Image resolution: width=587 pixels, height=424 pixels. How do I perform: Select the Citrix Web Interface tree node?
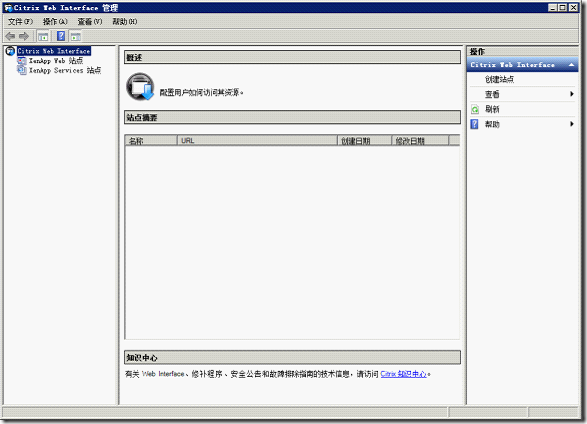[x=54, y=51]
